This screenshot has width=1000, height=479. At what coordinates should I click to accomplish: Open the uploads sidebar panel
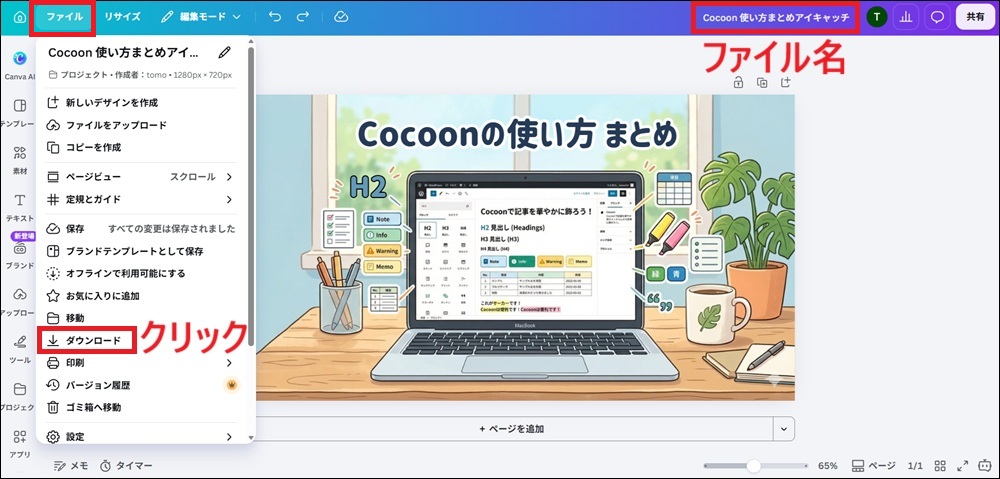(x=19, y=301)
